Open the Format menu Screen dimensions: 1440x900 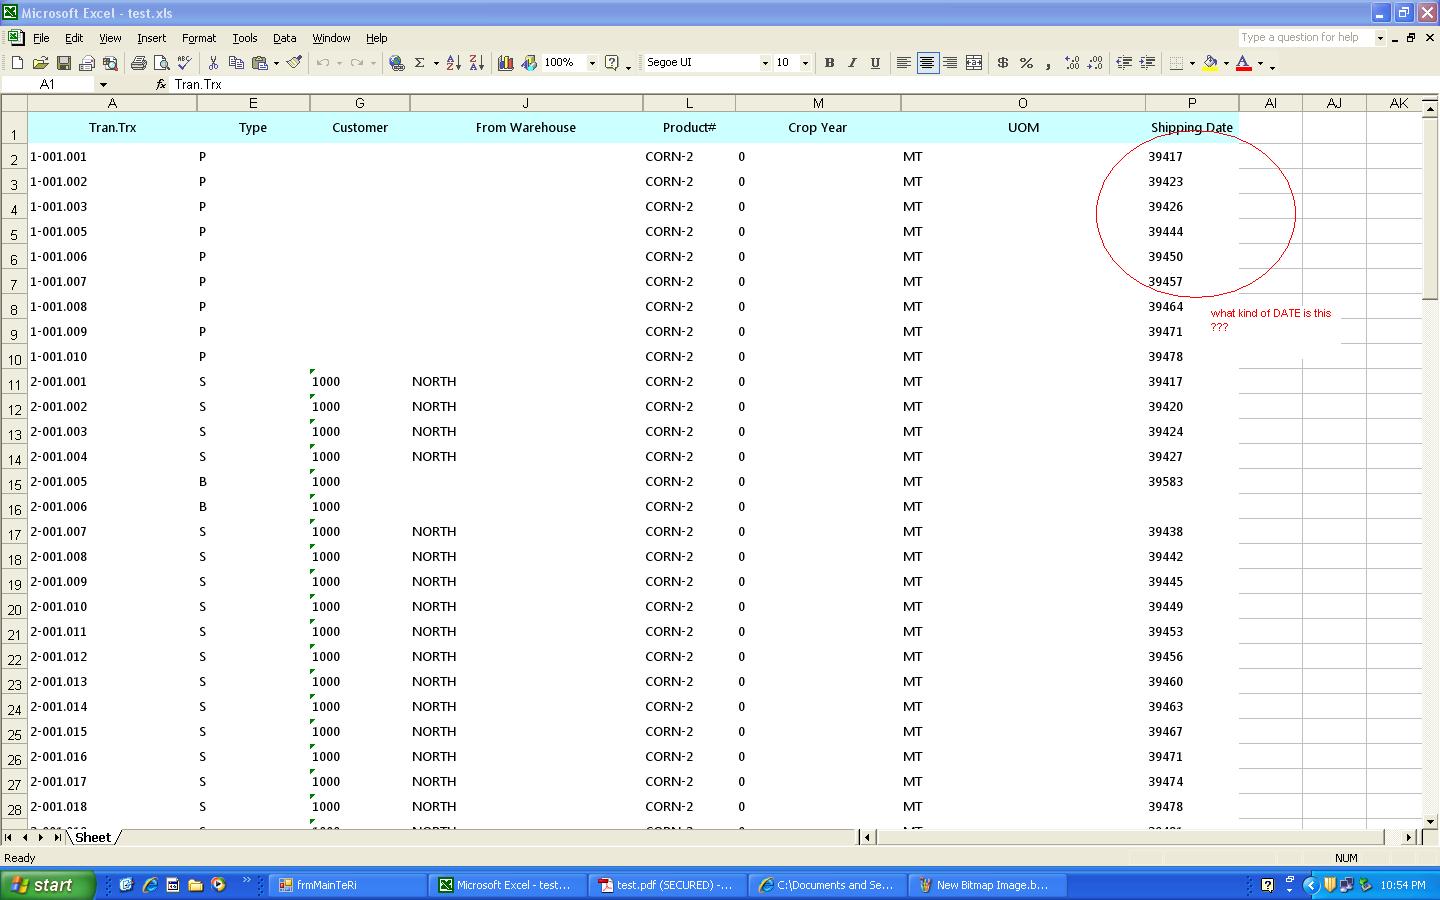coord(199,38)
